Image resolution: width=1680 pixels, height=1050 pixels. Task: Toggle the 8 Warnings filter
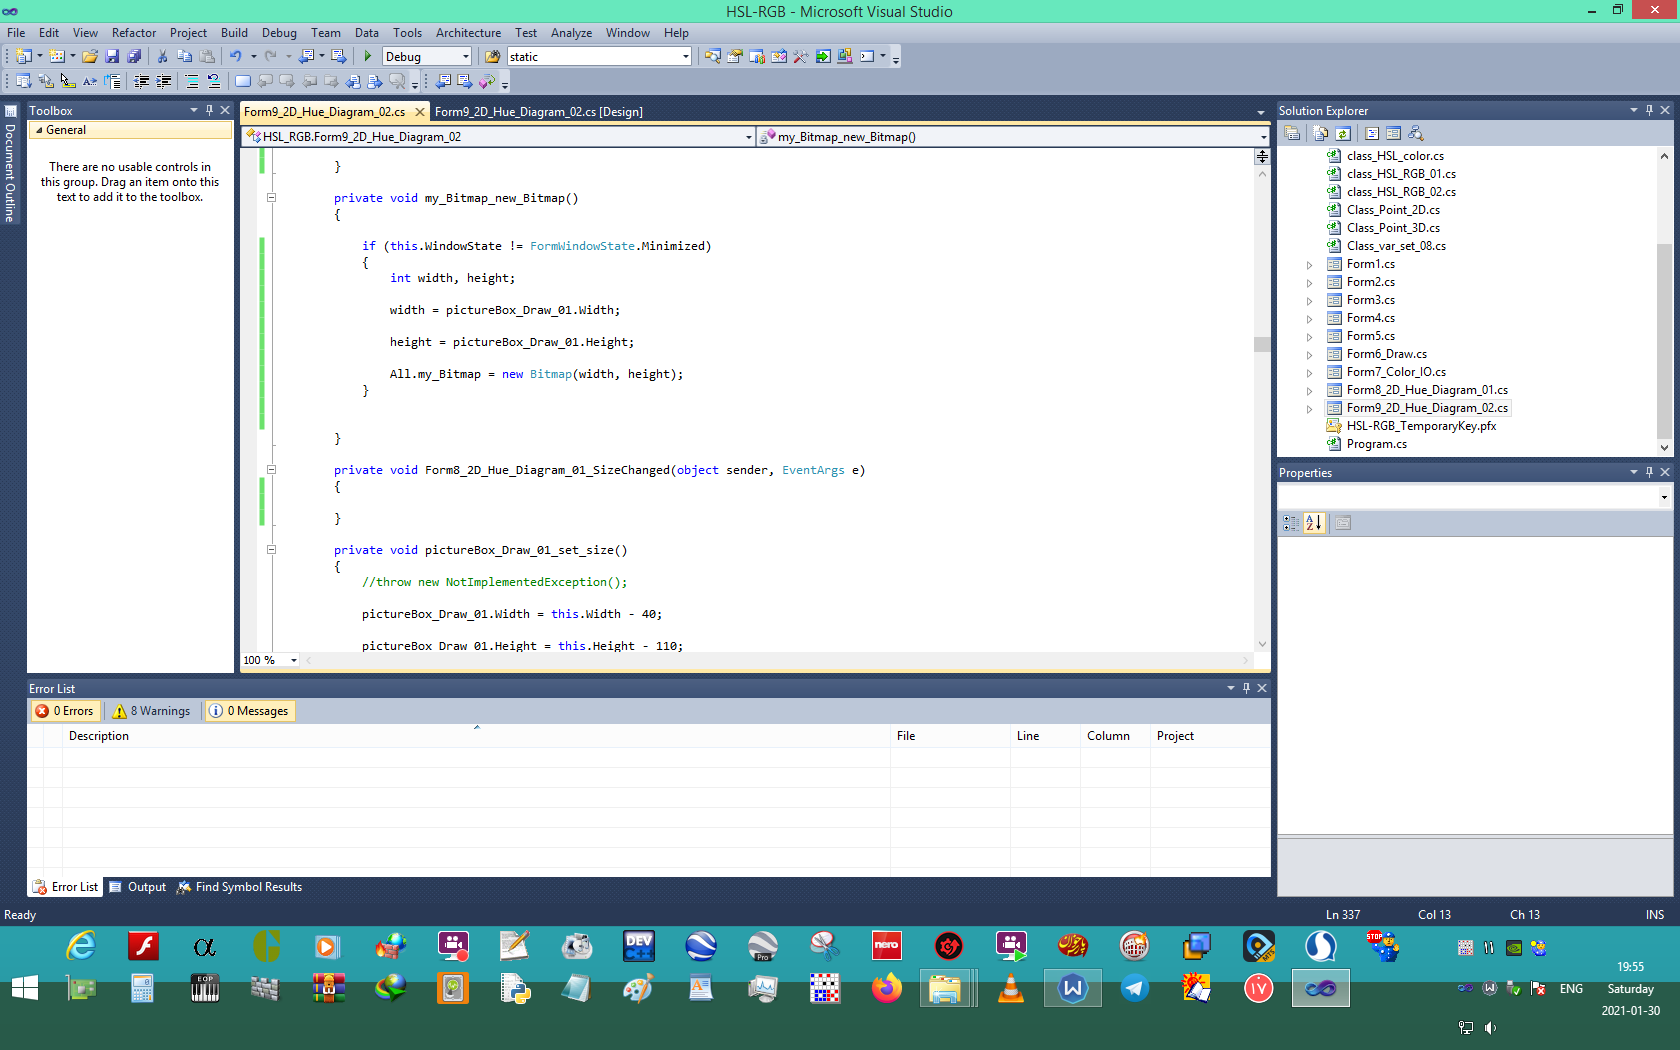coord(152,711)
